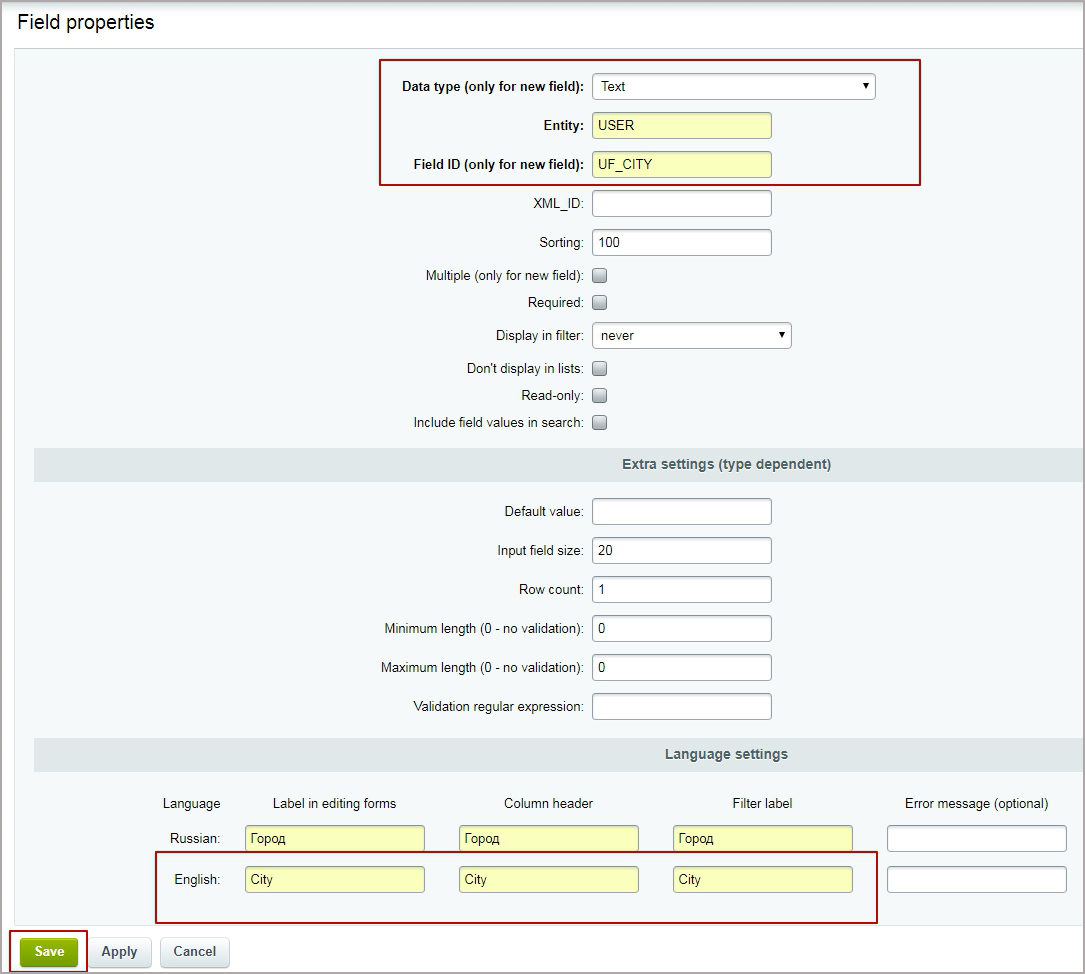
Task: Click the Maximum length input field
Action: [682, 668]
